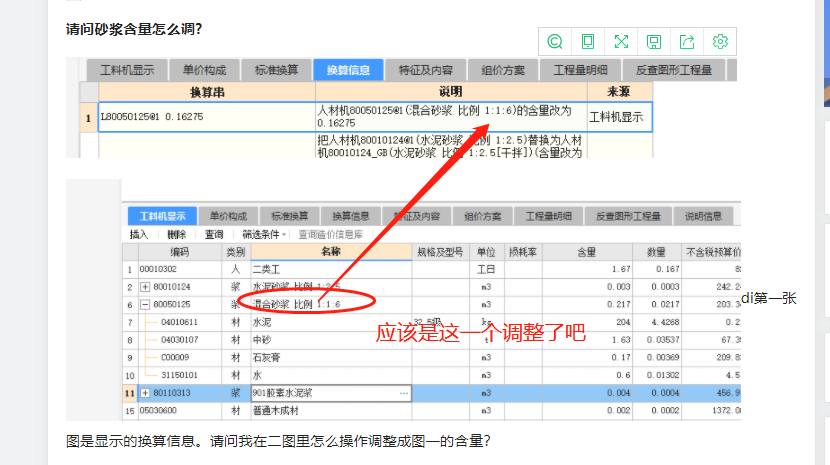
Task: Open 单价构成 tab in top panel
Action: (204, 70)
